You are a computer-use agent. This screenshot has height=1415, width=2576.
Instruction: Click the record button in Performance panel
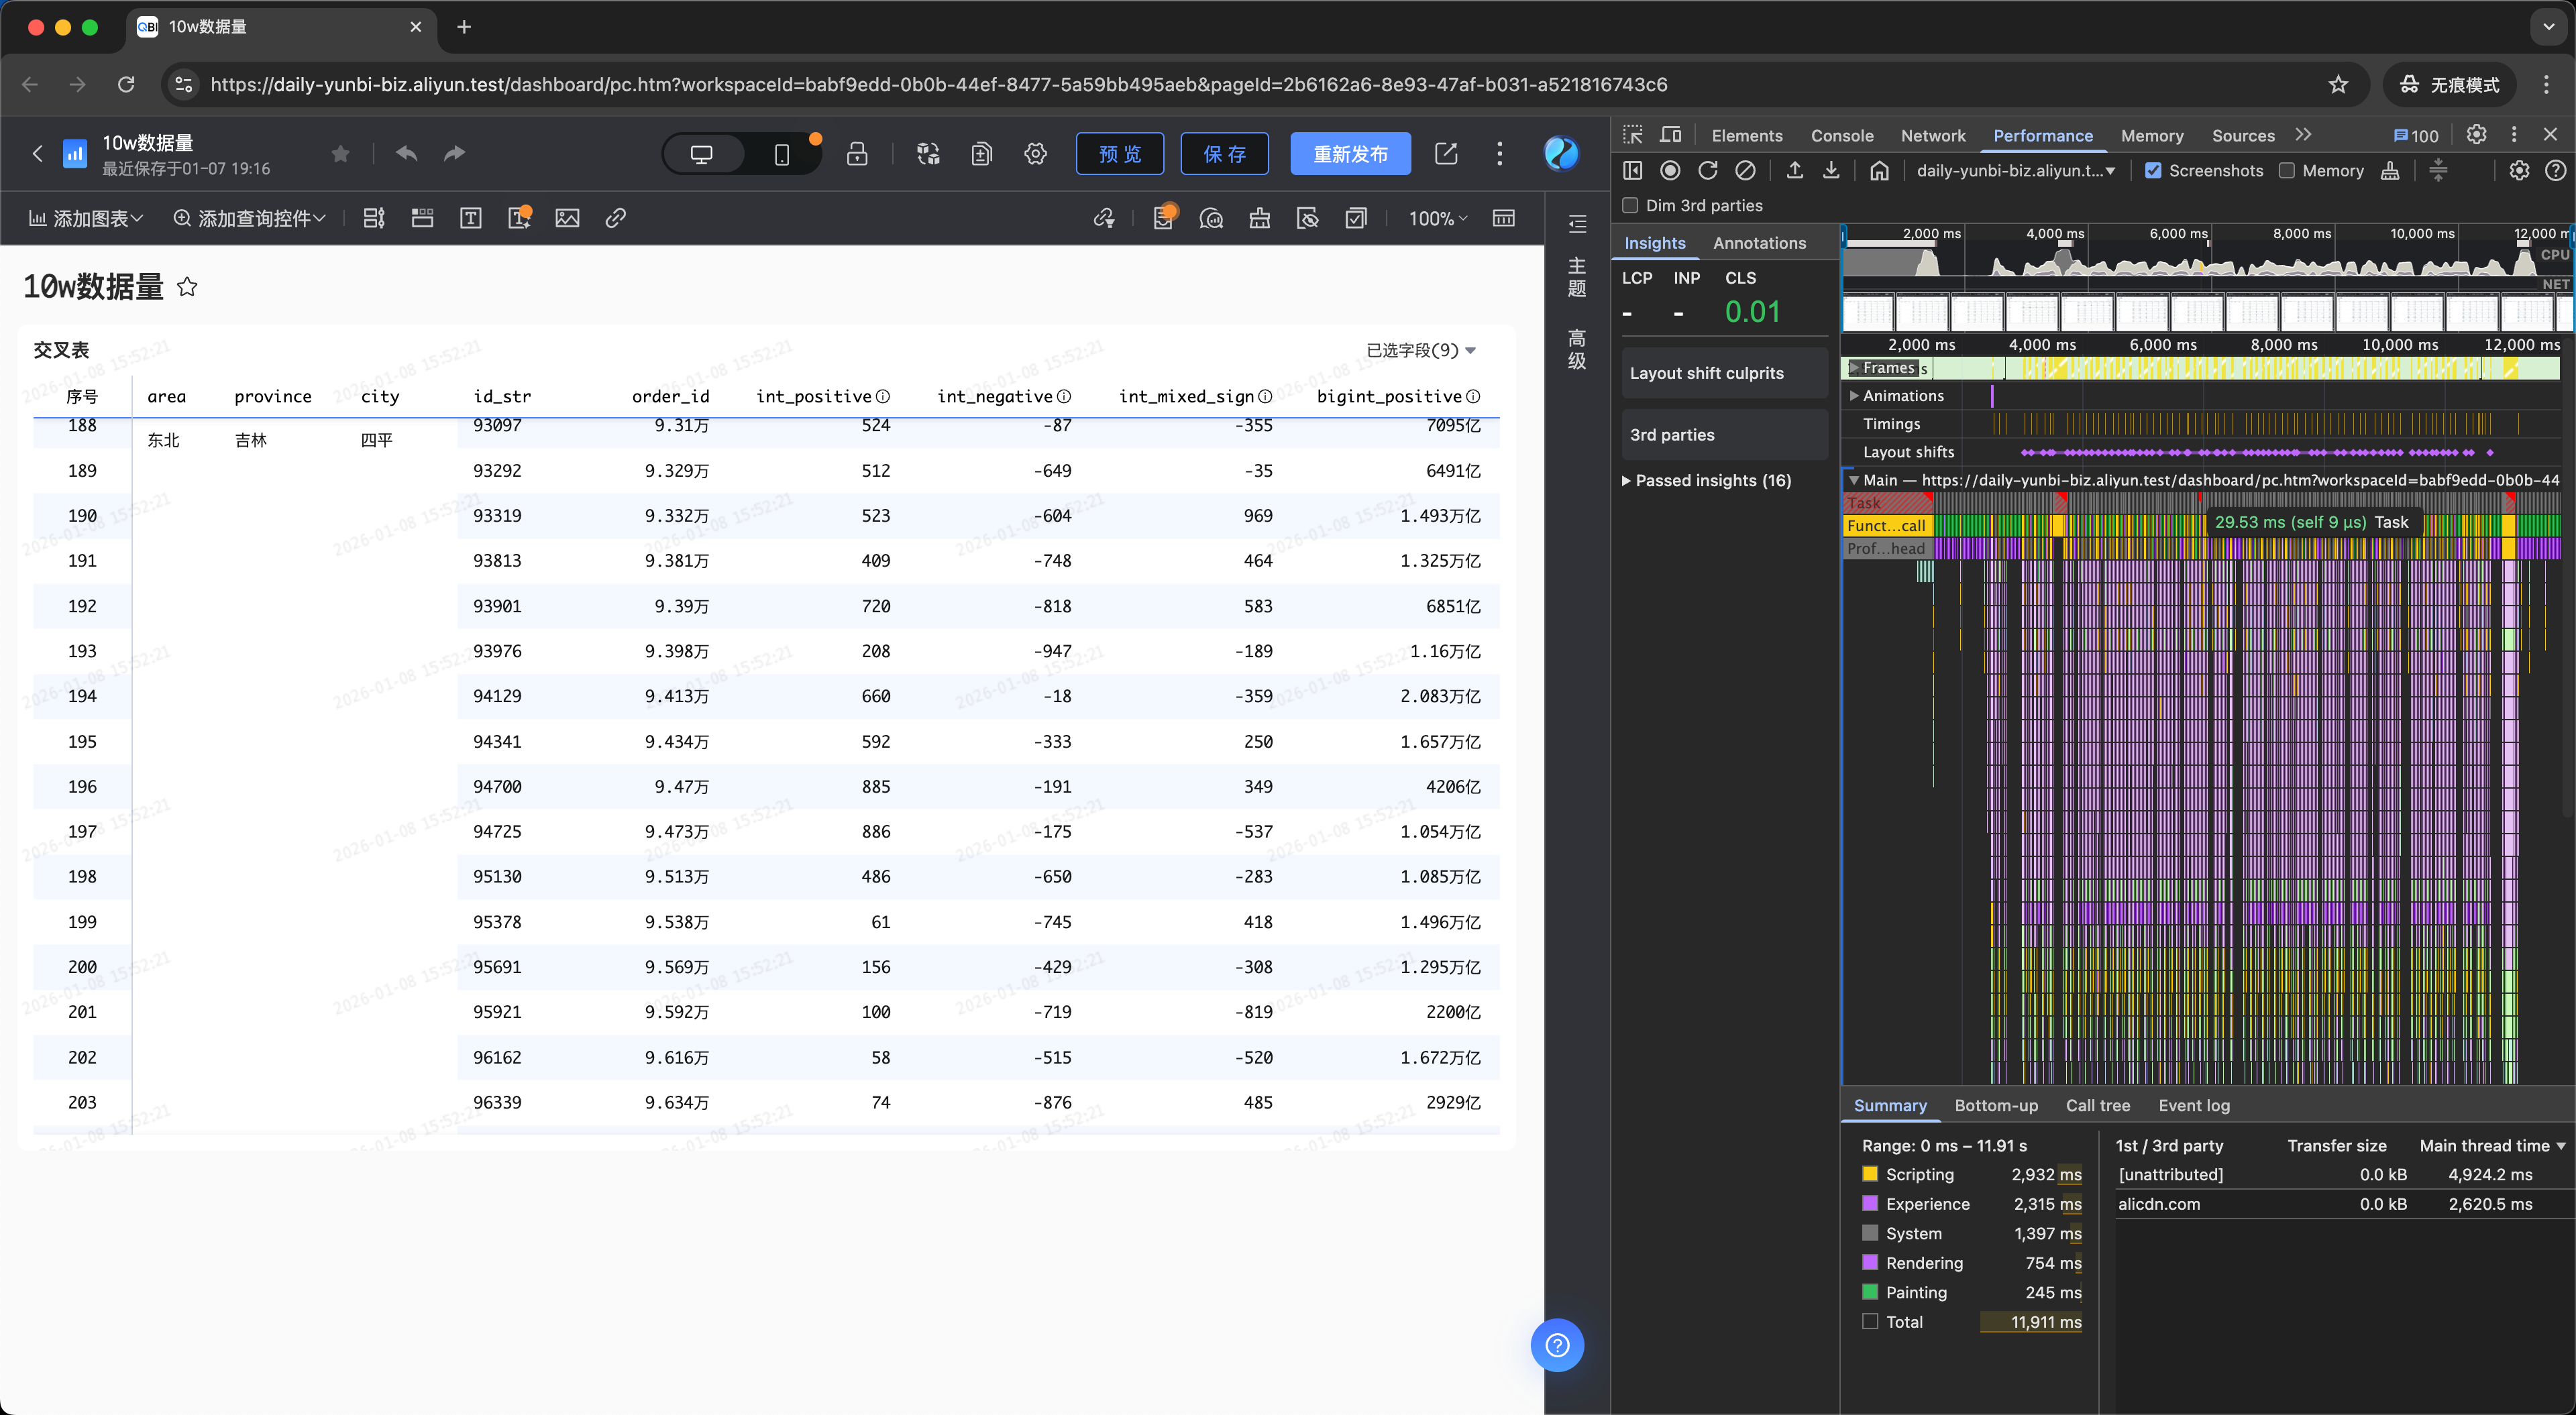tap(1670, 171)
